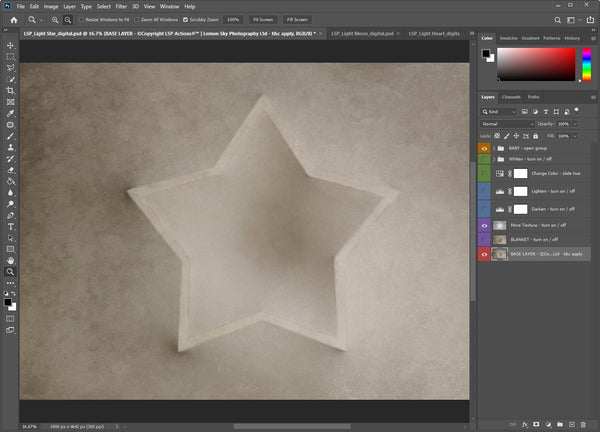The image size is (600, 432).
Task: Click the Home icon in options bar
Action: pos(13,19)
